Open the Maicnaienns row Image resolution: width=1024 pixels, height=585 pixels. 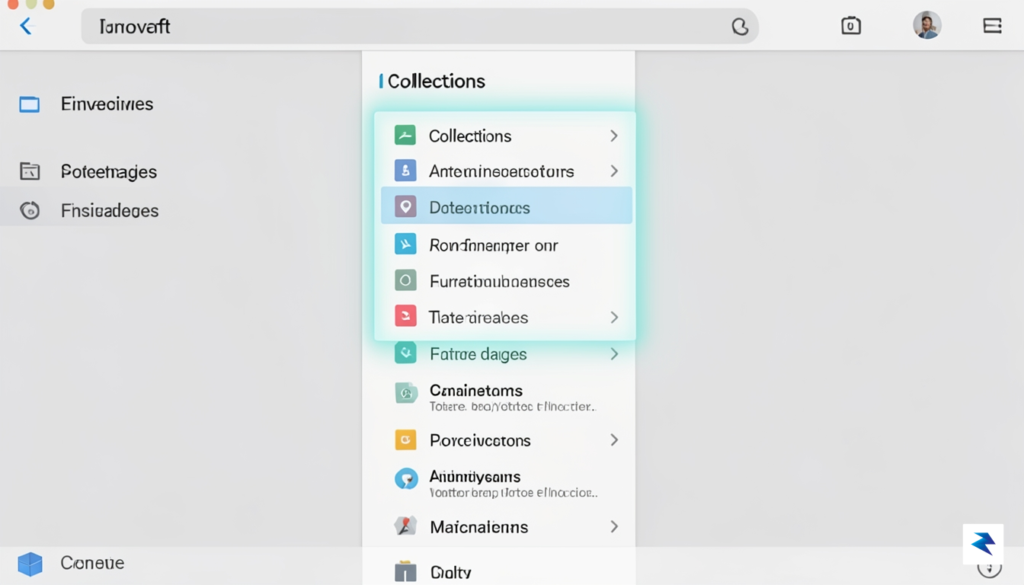click(x=506, y=526)
